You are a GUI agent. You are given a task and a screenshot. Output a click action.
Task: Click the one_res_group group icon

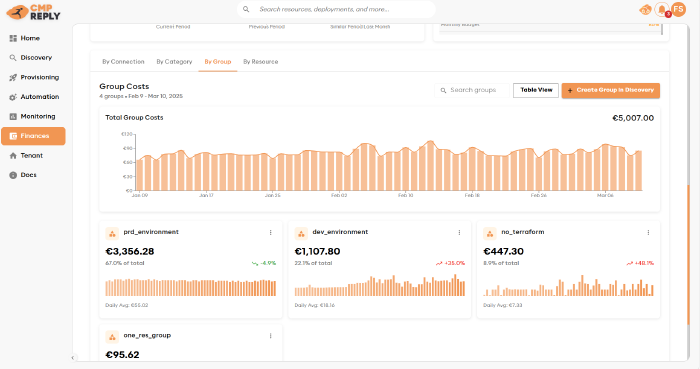coord(112,337)
